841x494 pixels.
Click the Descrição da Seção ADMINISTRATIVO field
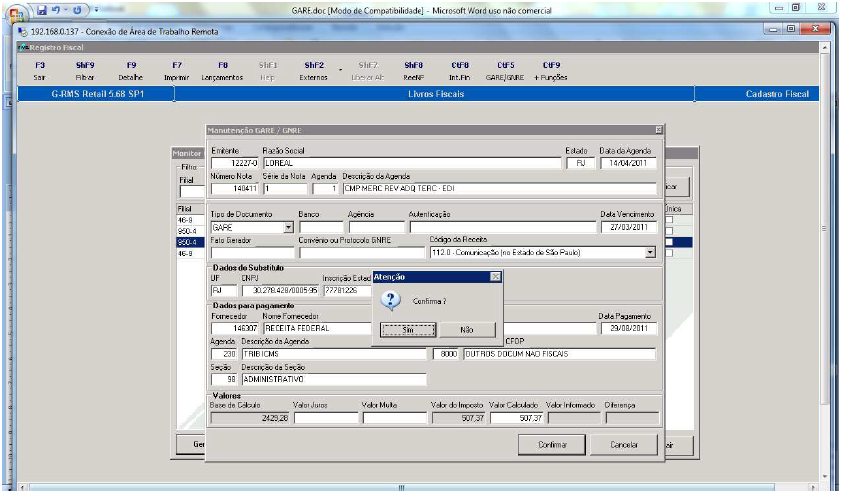coord(334,379)
